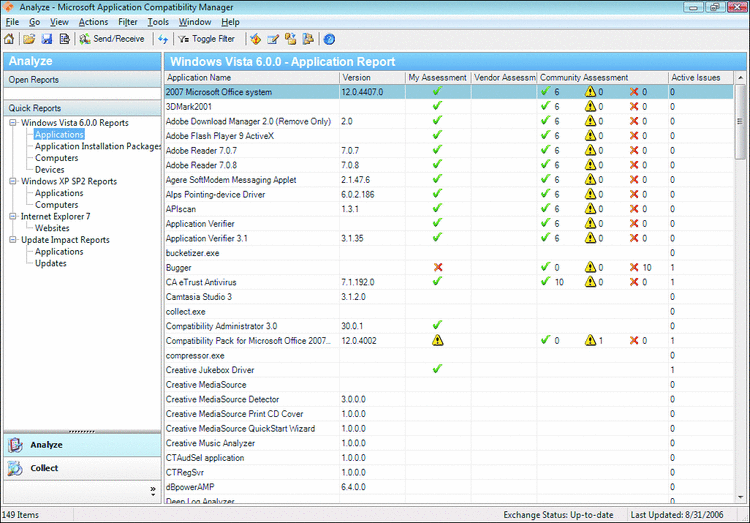750x523 pixels.
Task: Click the Analyze navigation button
Action: point(82,445)
